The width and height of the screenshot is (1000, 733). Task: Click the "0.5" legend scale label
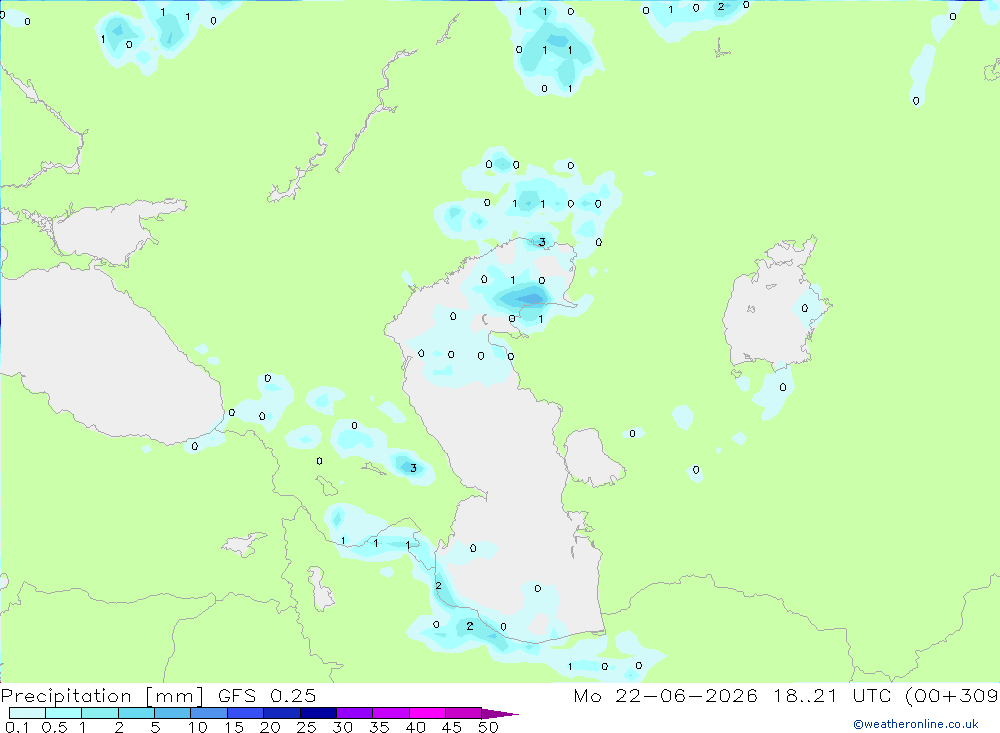[x=54, y=727]
